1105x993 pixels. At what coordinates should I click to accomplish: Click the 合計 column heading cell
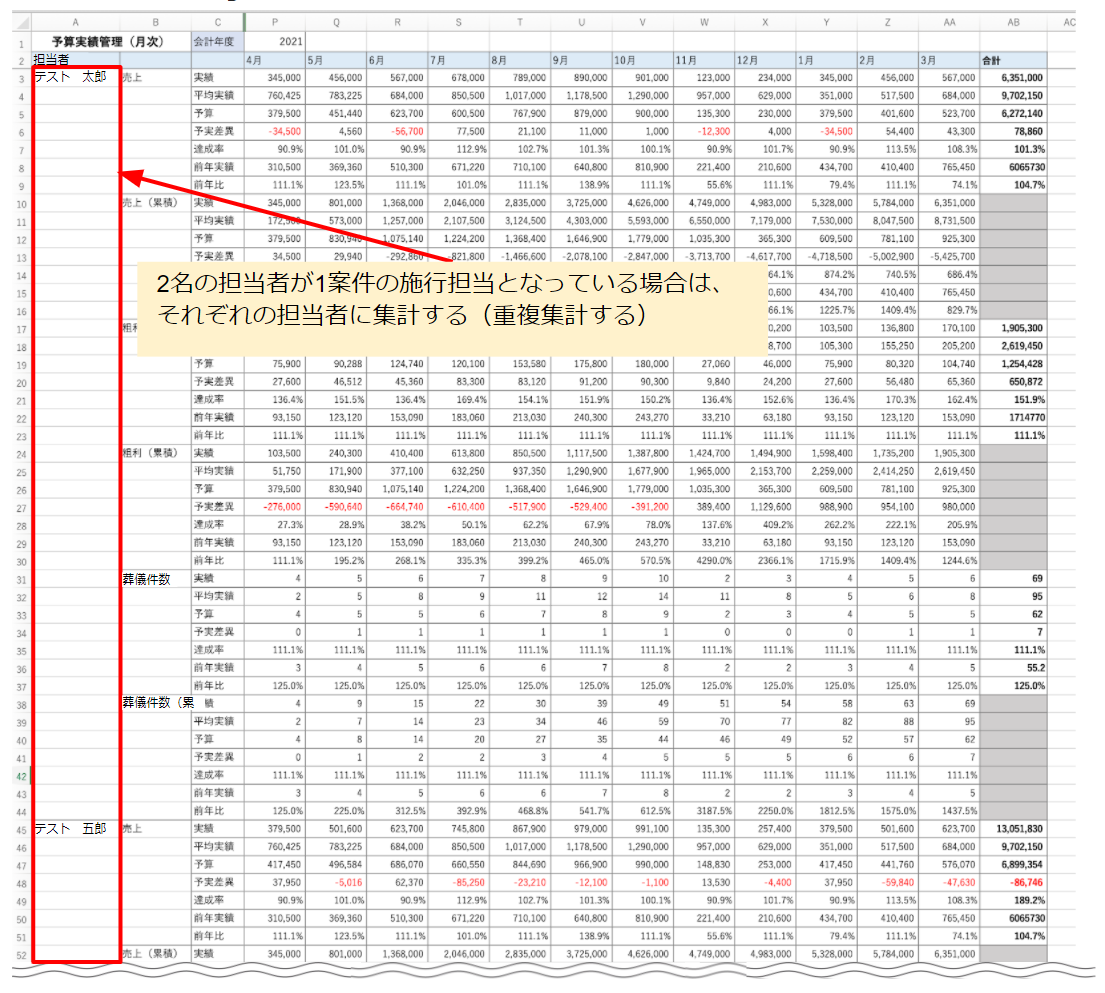1013,60
